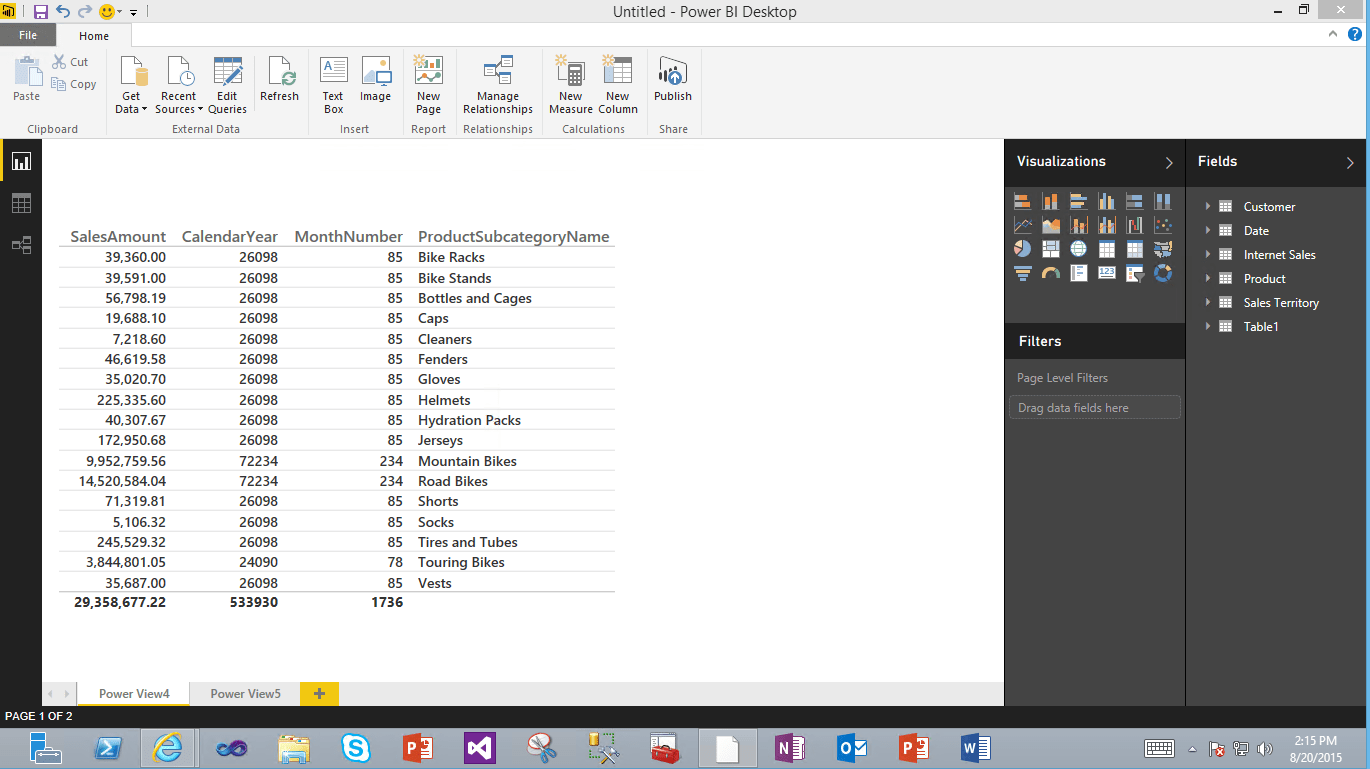Select the 100% Stacked bar chart visualization
Image resolution: width=1370 pixels, height=769 pixels.
pos(1134,201)
